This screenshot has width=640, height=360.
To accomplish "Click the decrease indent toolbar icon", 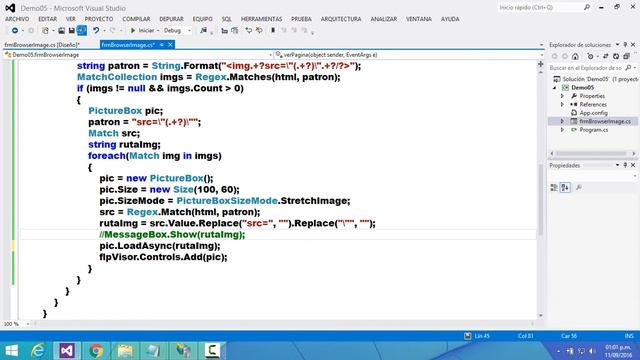I will [x=224, y=31].
